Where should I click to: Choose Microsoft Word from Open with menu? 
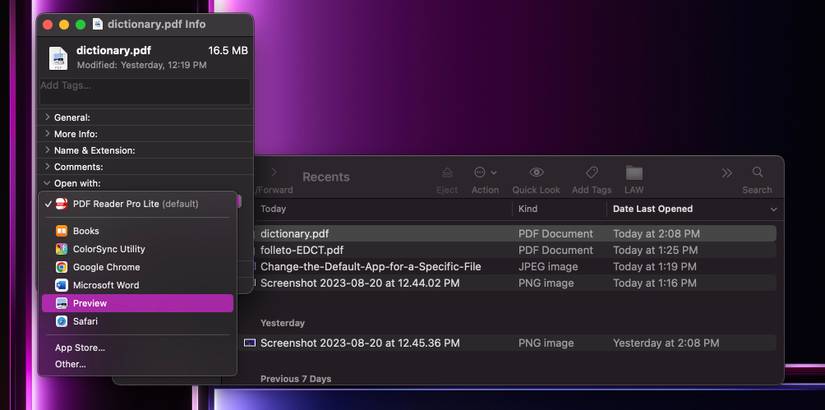137,285
